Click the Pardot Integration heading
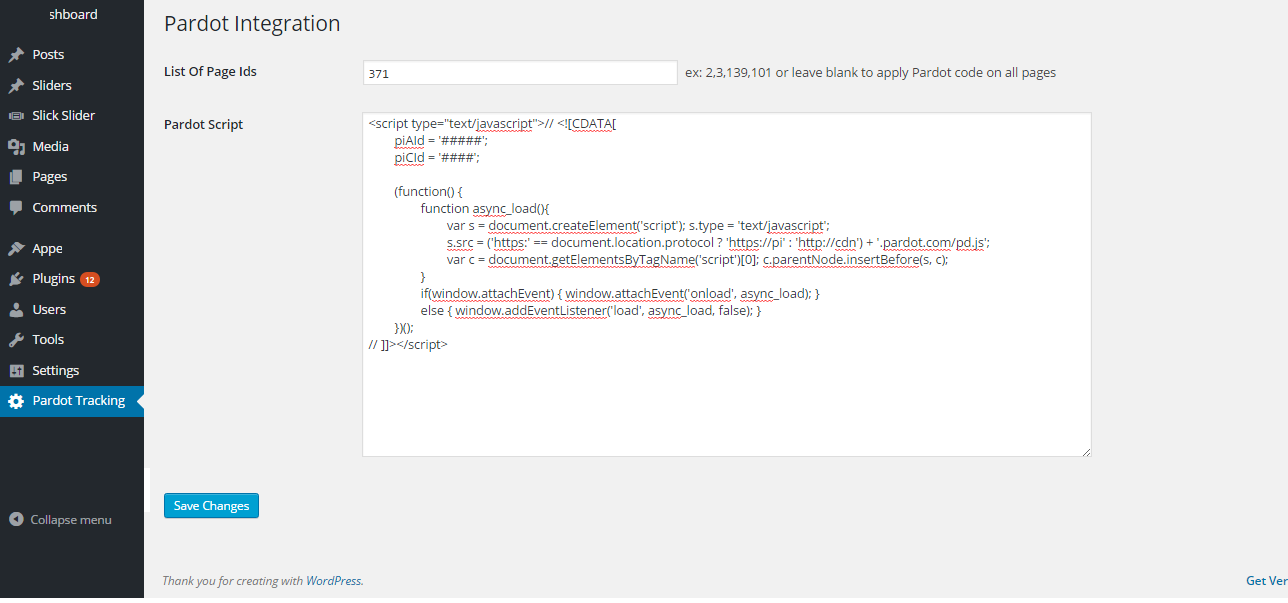 [252, 24]
